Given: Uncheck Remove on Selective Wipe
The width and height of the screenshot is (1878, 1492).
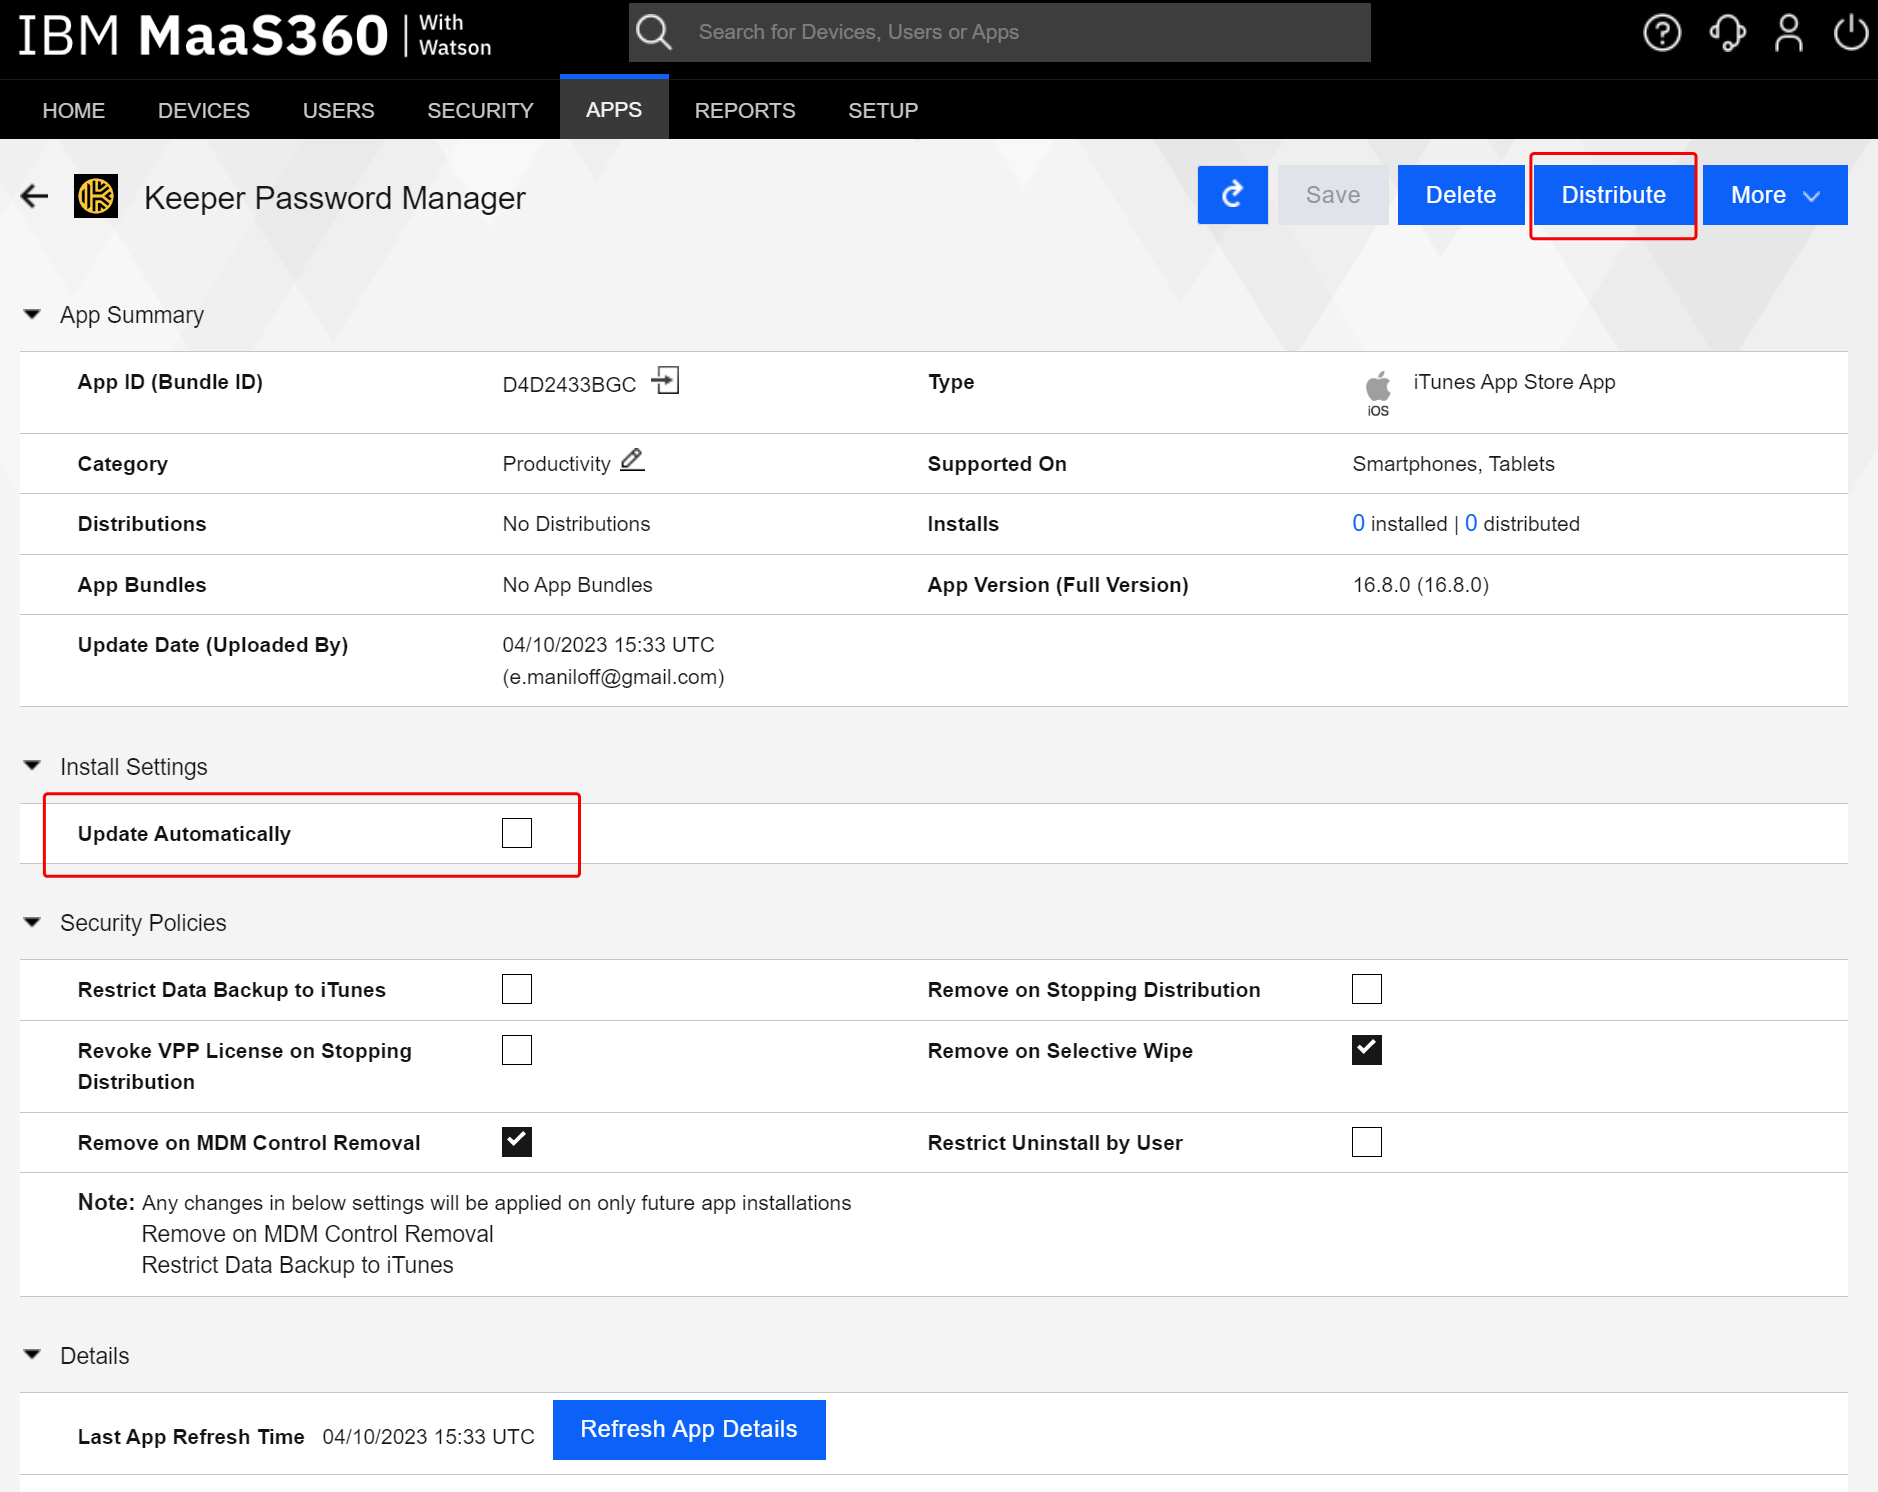Looking at the screenshot, I should tap(1366, 1050).
